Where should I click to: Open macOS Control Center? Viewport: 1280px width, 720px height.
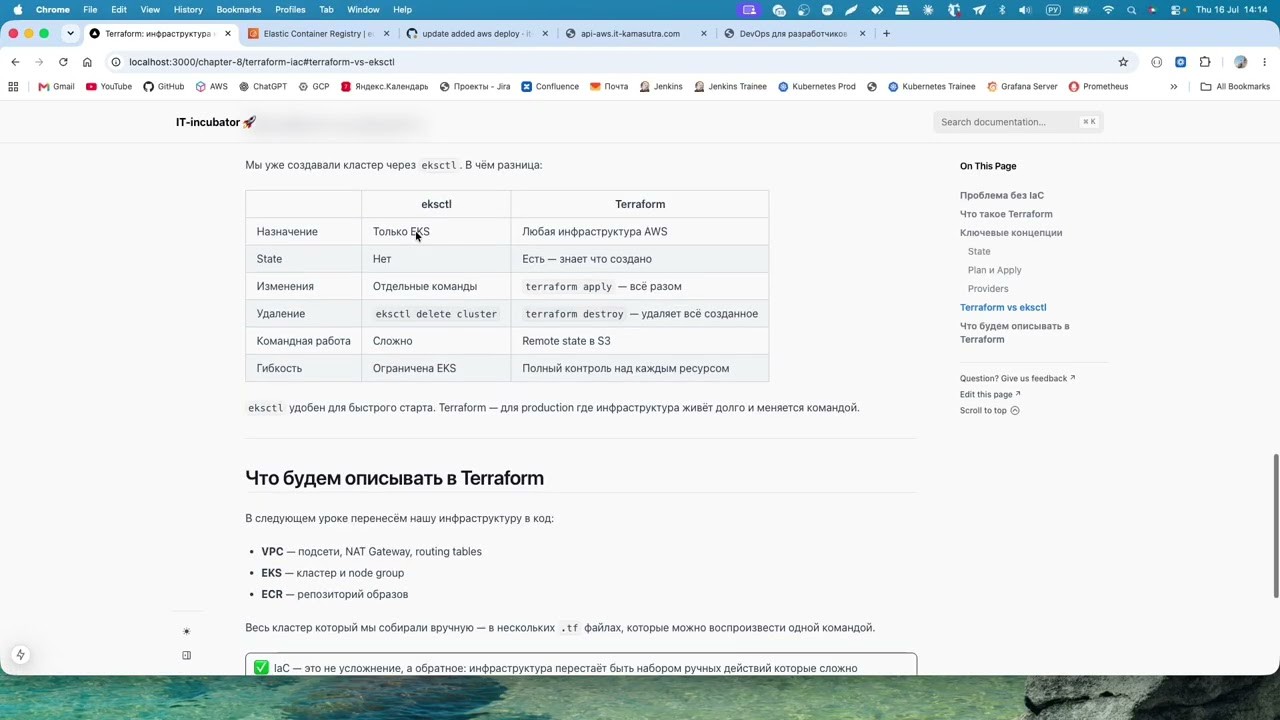pos(1175,10)
